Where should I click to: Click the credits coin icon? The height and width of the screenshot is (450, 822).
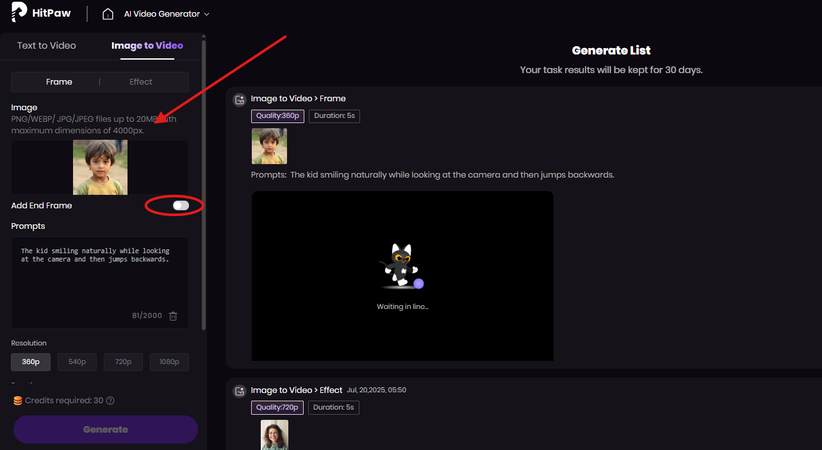click(17, 401)
